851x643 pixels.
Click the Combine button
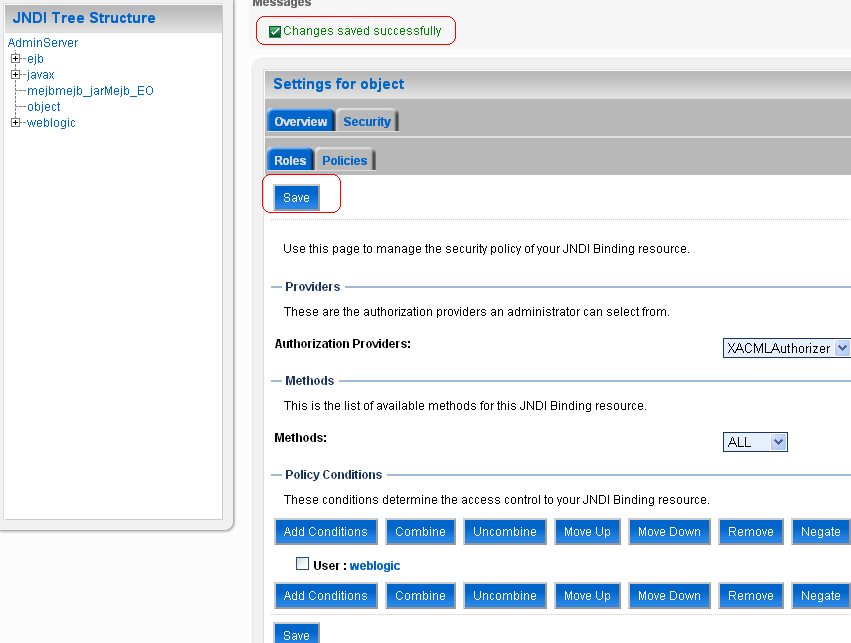420,531
